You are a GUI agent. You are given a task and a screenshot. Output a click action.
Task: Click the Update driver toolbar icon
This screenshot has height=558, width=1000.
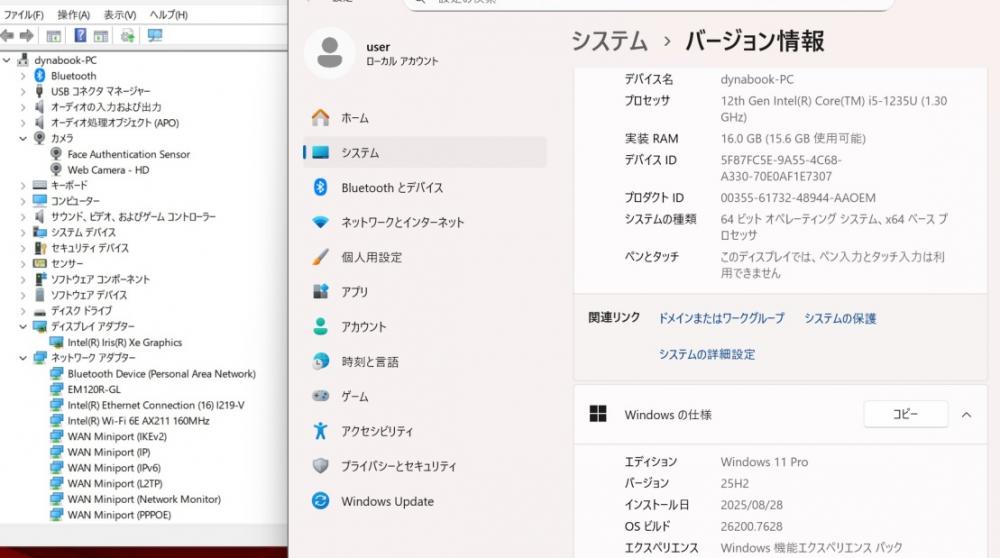coord(128,36)
